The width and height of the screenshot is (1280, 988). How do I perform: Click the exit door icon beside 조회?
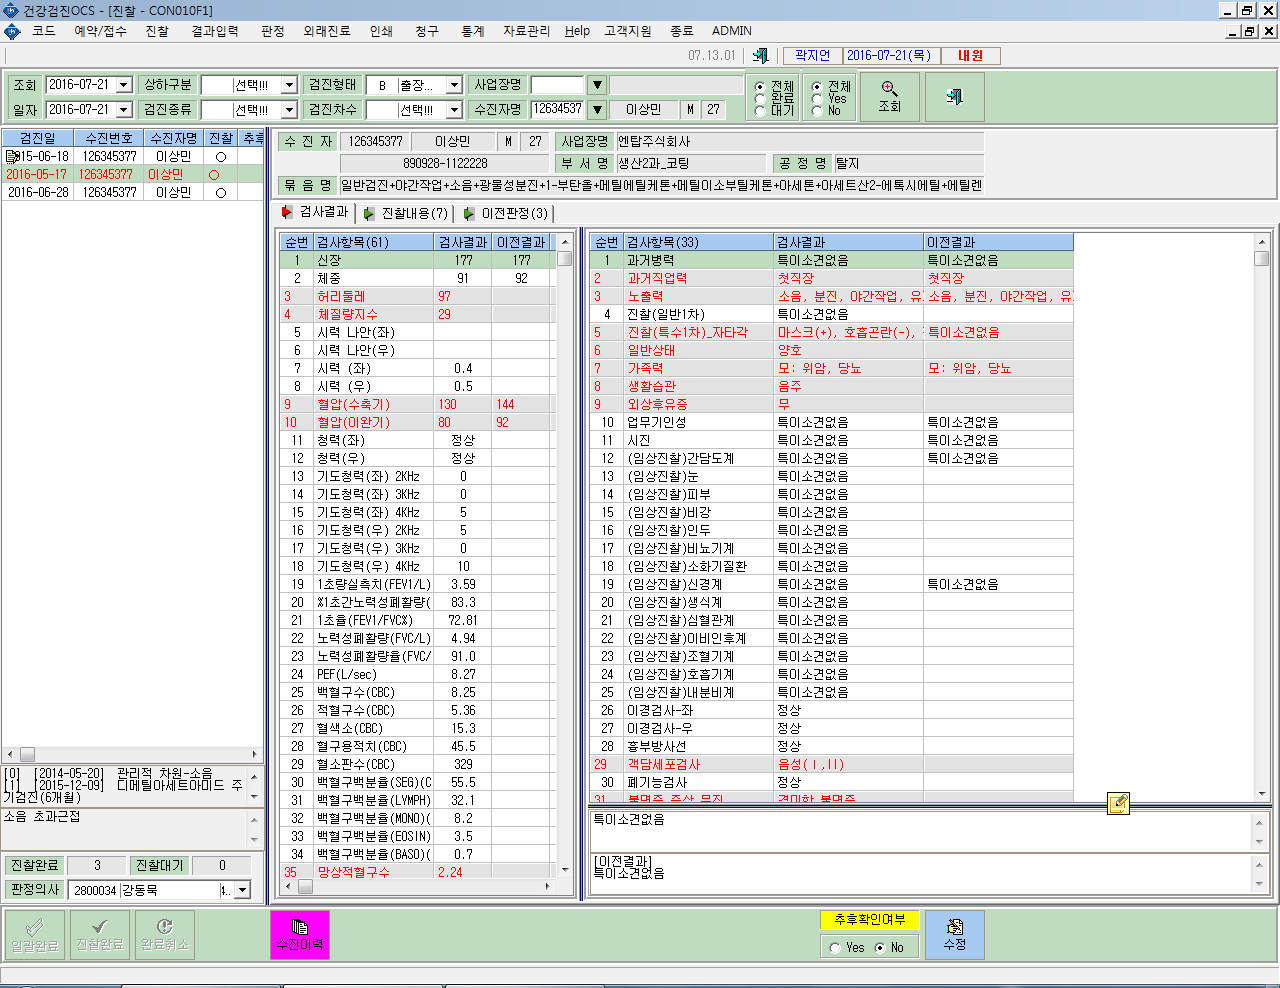[x=954, y=97]
